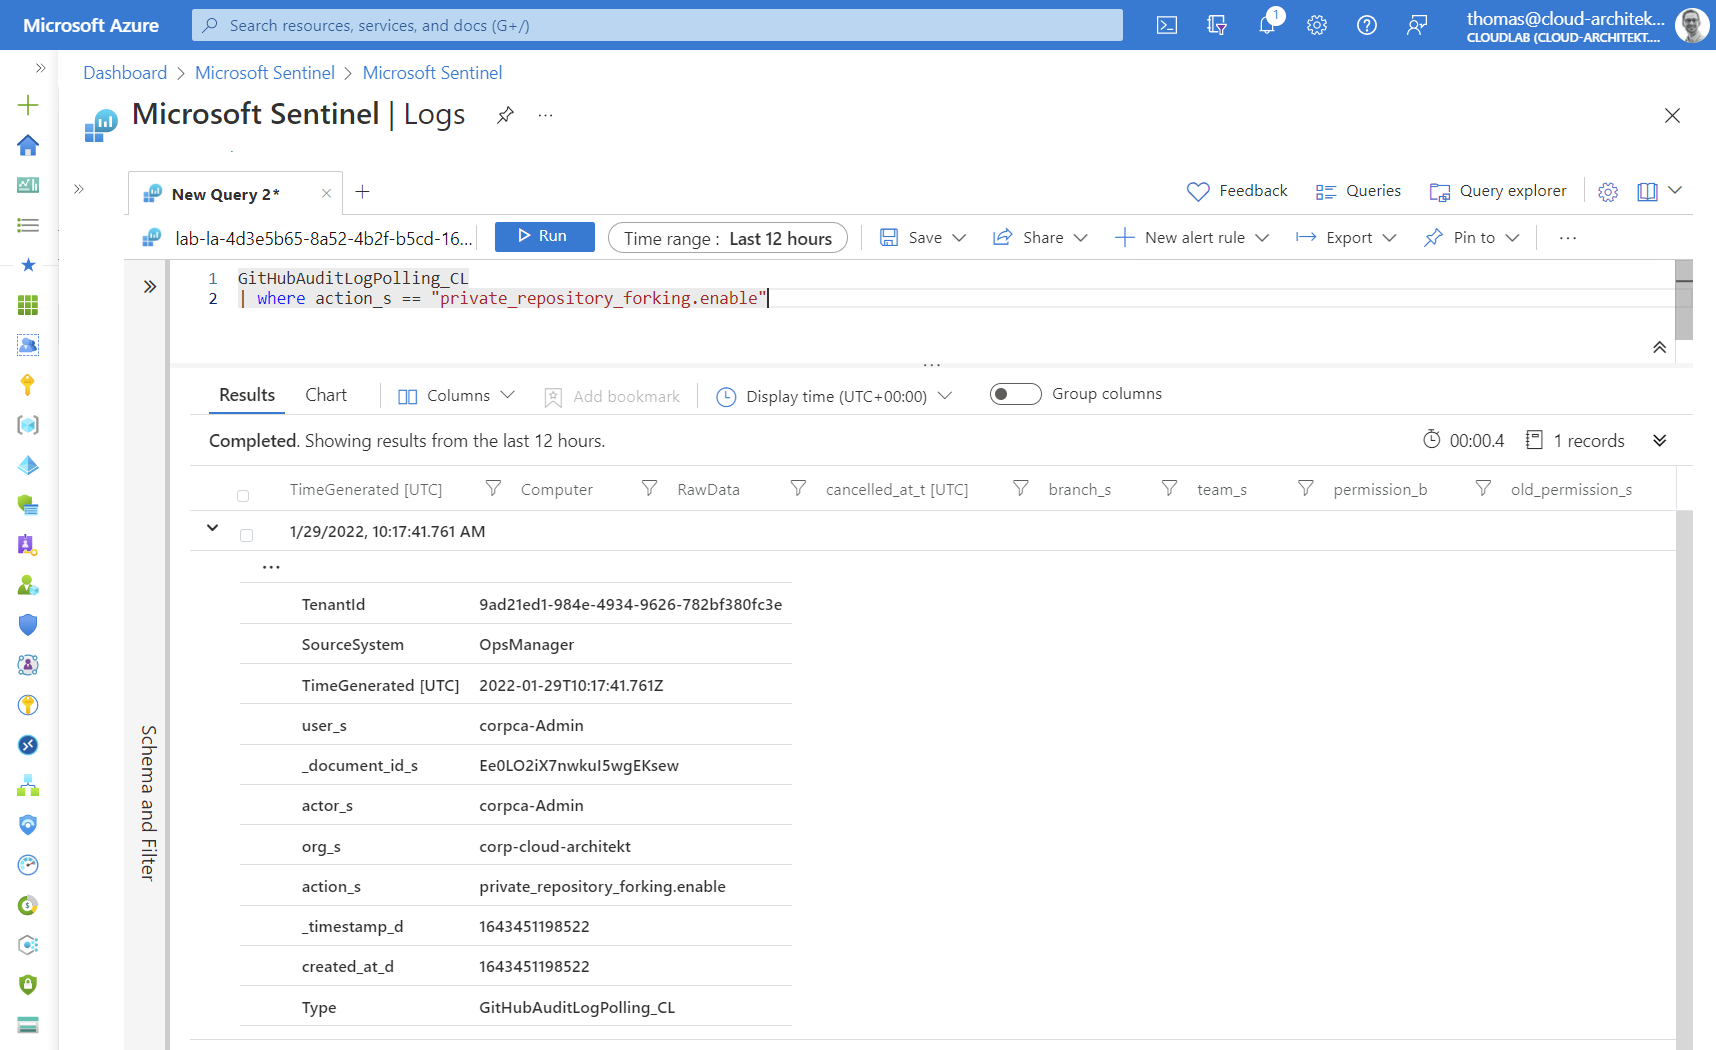Image resolution: width=1716 pixels, height=1050 pixels.
Task: Open Query explorer
Action: pos(1498,191)
